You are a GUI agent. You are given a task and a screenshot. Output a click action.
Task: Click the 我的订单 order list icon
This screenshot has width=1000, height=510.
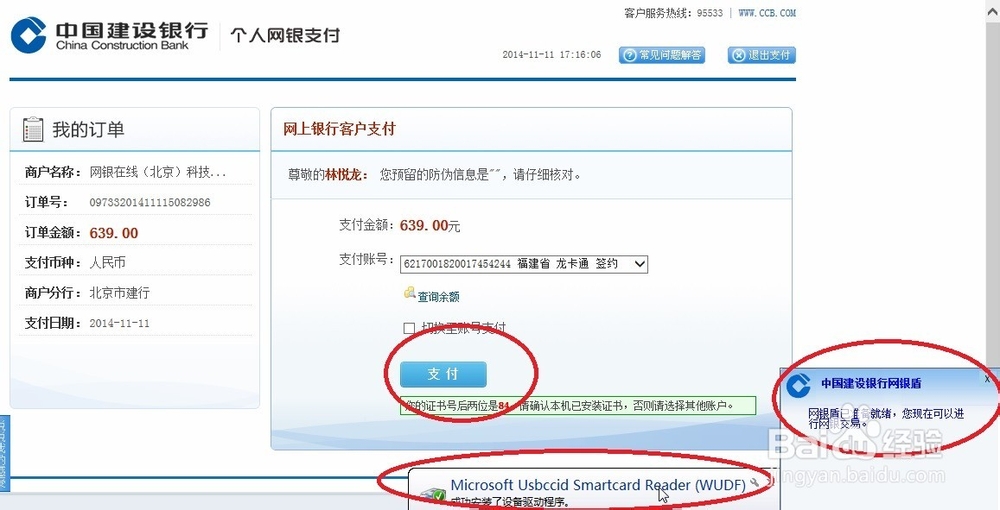pos(33,129)
